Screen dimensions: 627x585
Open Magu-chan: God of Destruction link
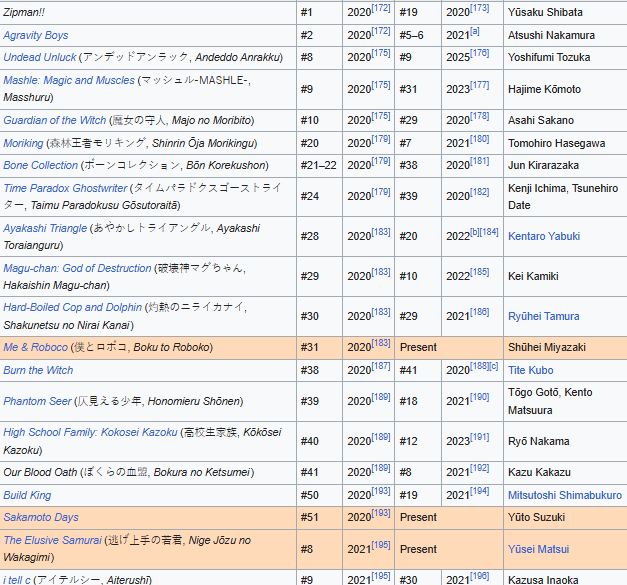pyautogui.click(x=77, y=268)
